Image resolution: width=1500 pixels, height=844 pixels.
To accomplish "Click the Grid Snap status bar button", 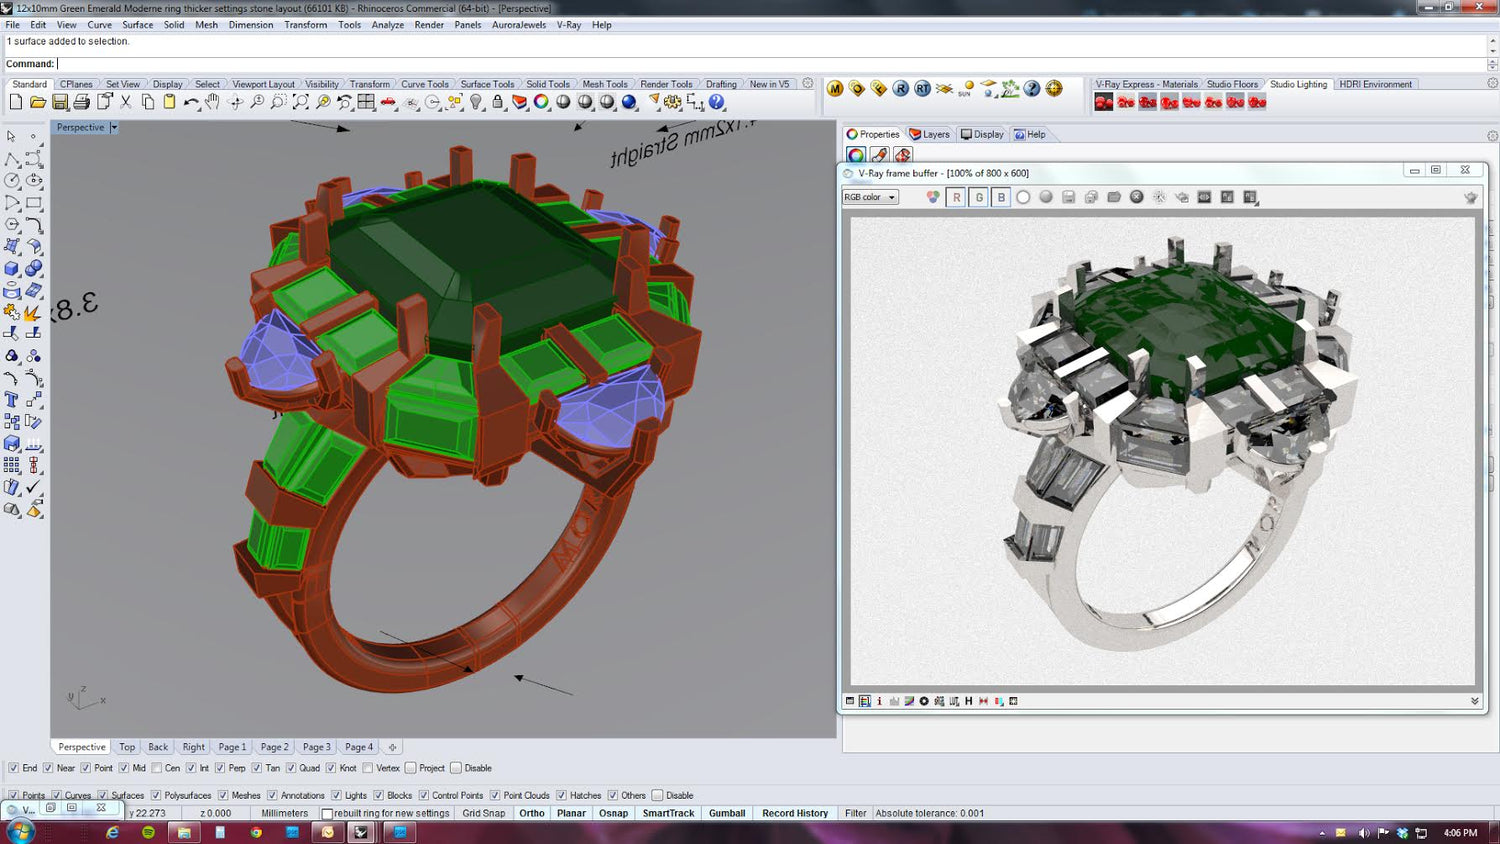I will [x=483, y=813].
